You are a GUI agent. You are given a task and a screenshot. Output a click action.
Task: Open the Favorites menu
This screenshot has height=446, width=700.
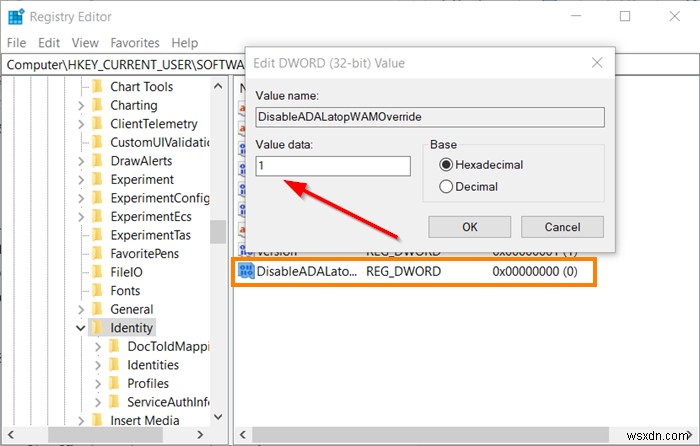[x=135, y=43]
